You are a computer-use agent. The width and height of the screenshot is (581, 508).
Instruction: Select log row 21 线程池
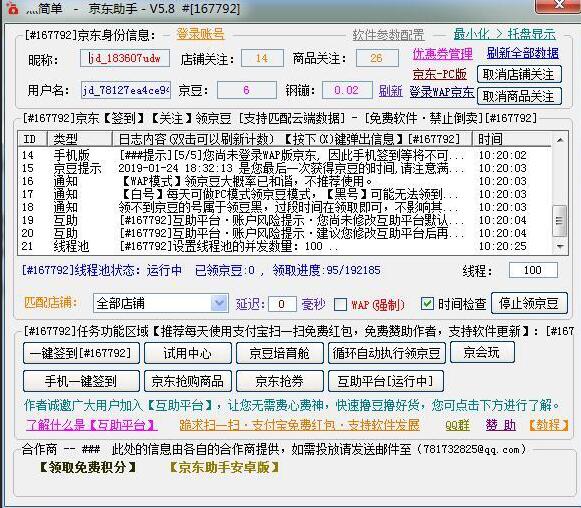tap(285, 246)
